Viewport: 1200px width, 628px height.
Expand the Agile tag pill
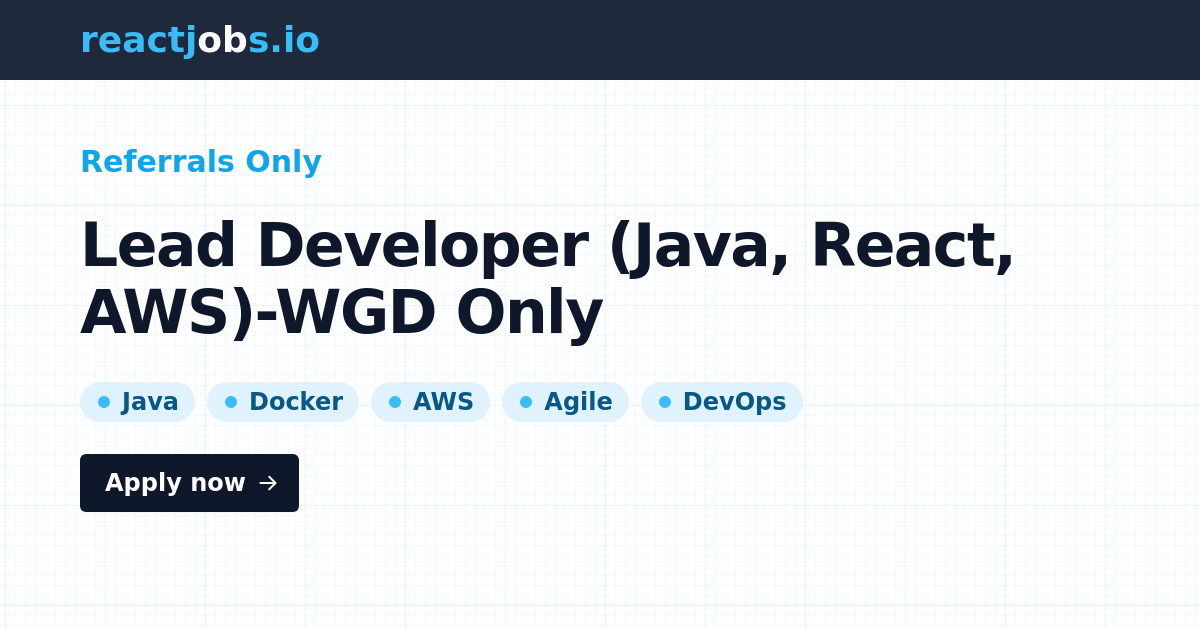tap(565, 401)
